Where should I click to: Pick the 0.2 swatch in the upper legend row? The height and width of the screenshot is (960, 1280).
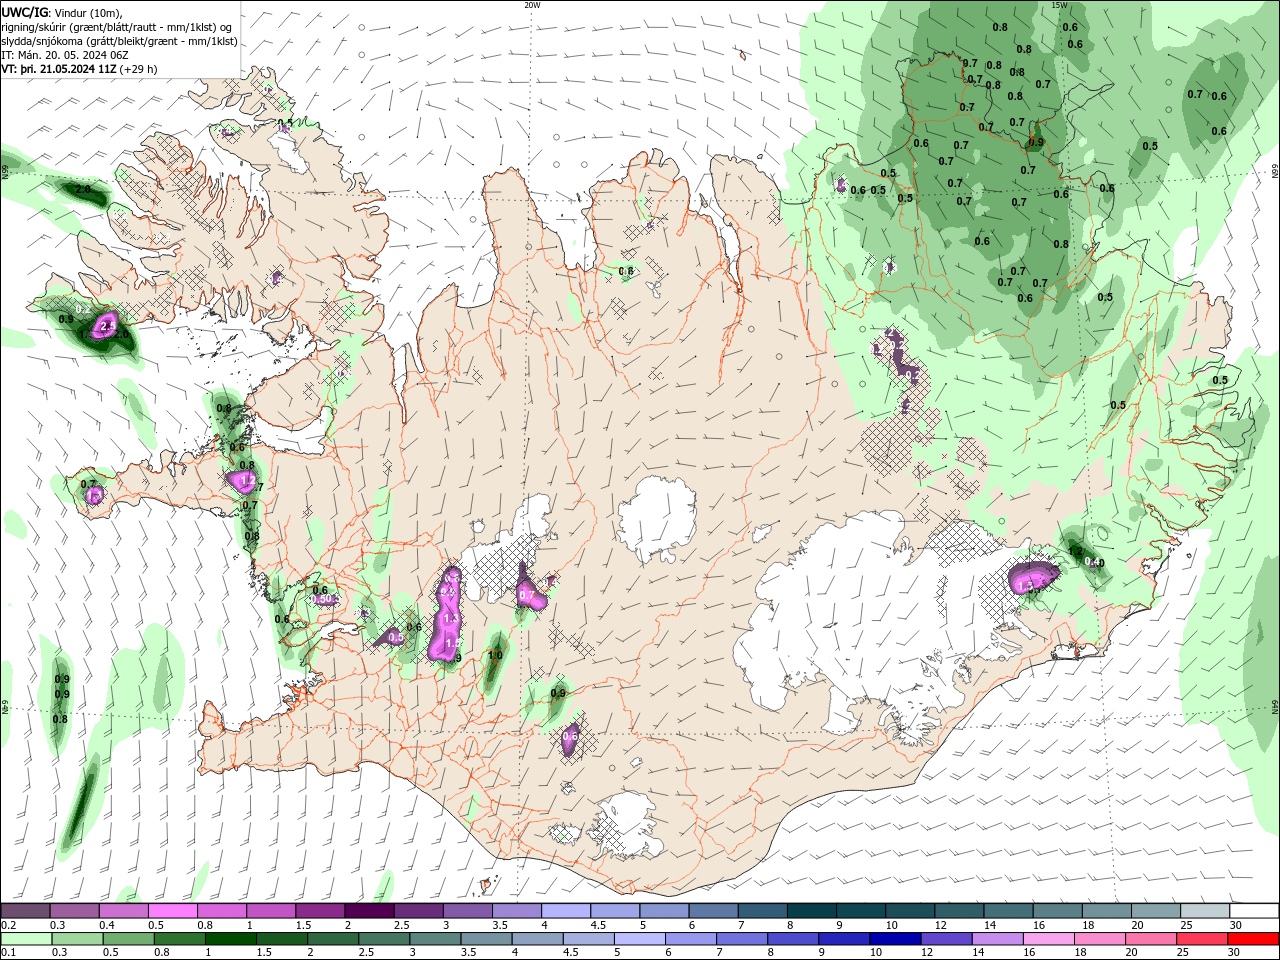coord(25,910)
